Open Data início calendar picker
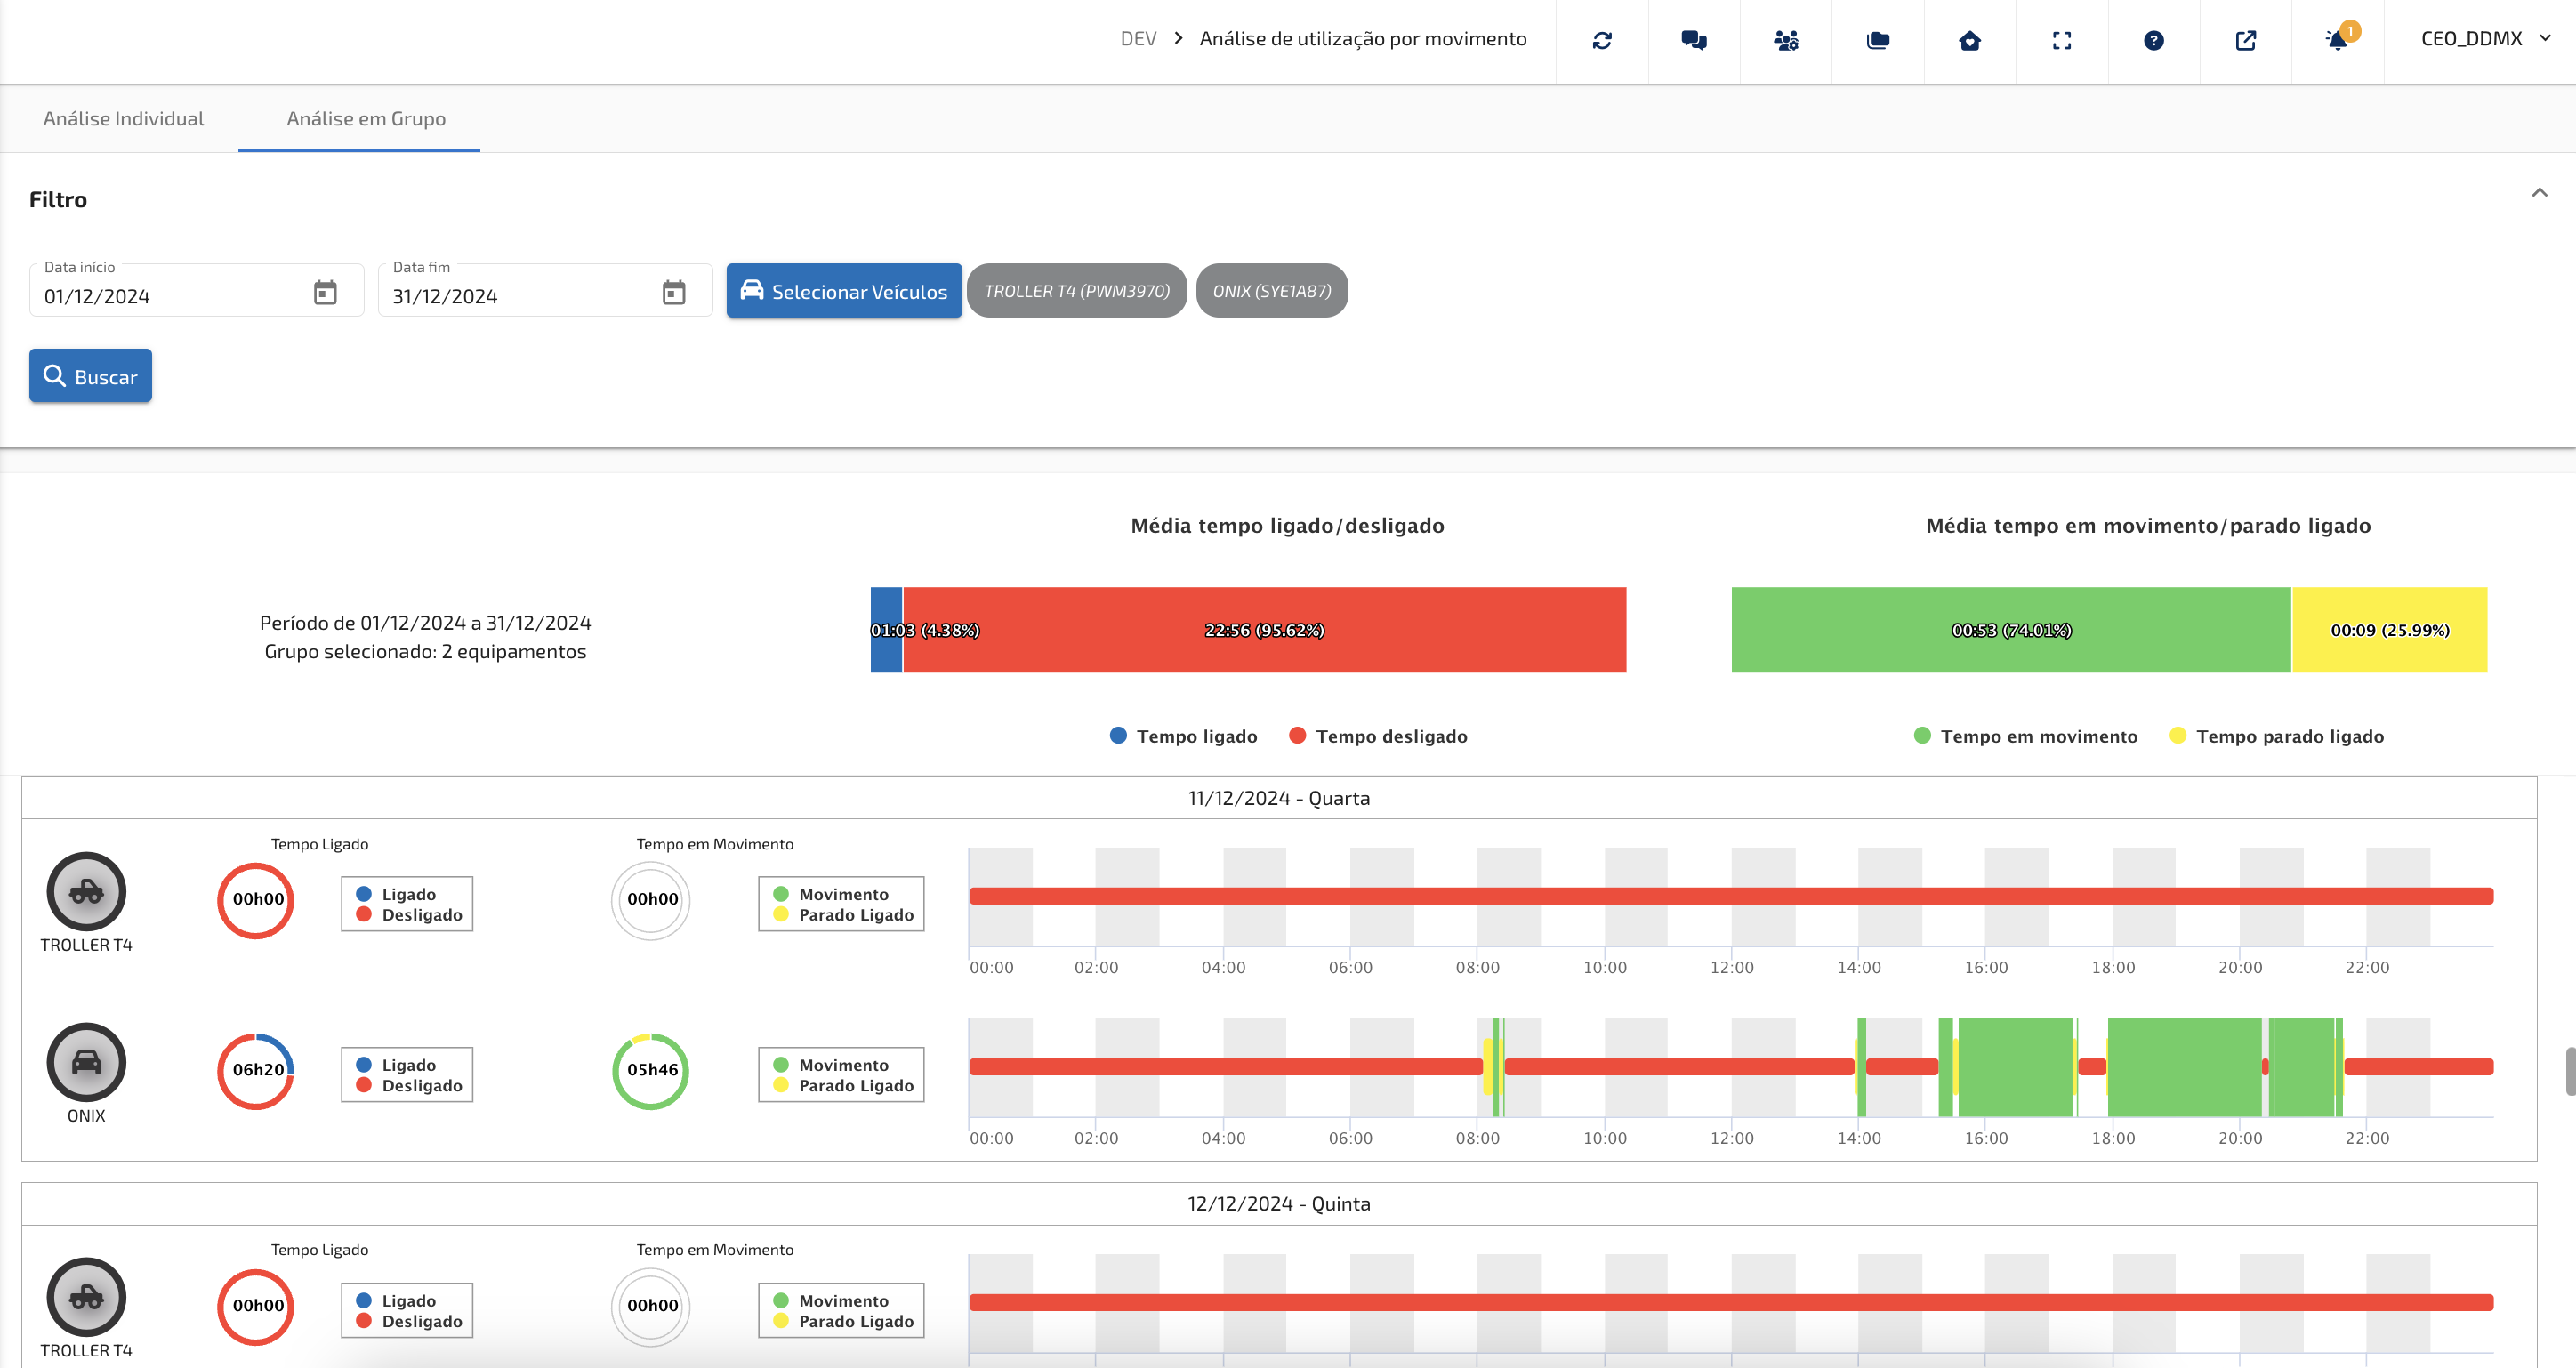The height and width of the screenshot is (1368, 2576). click(325, 292)
